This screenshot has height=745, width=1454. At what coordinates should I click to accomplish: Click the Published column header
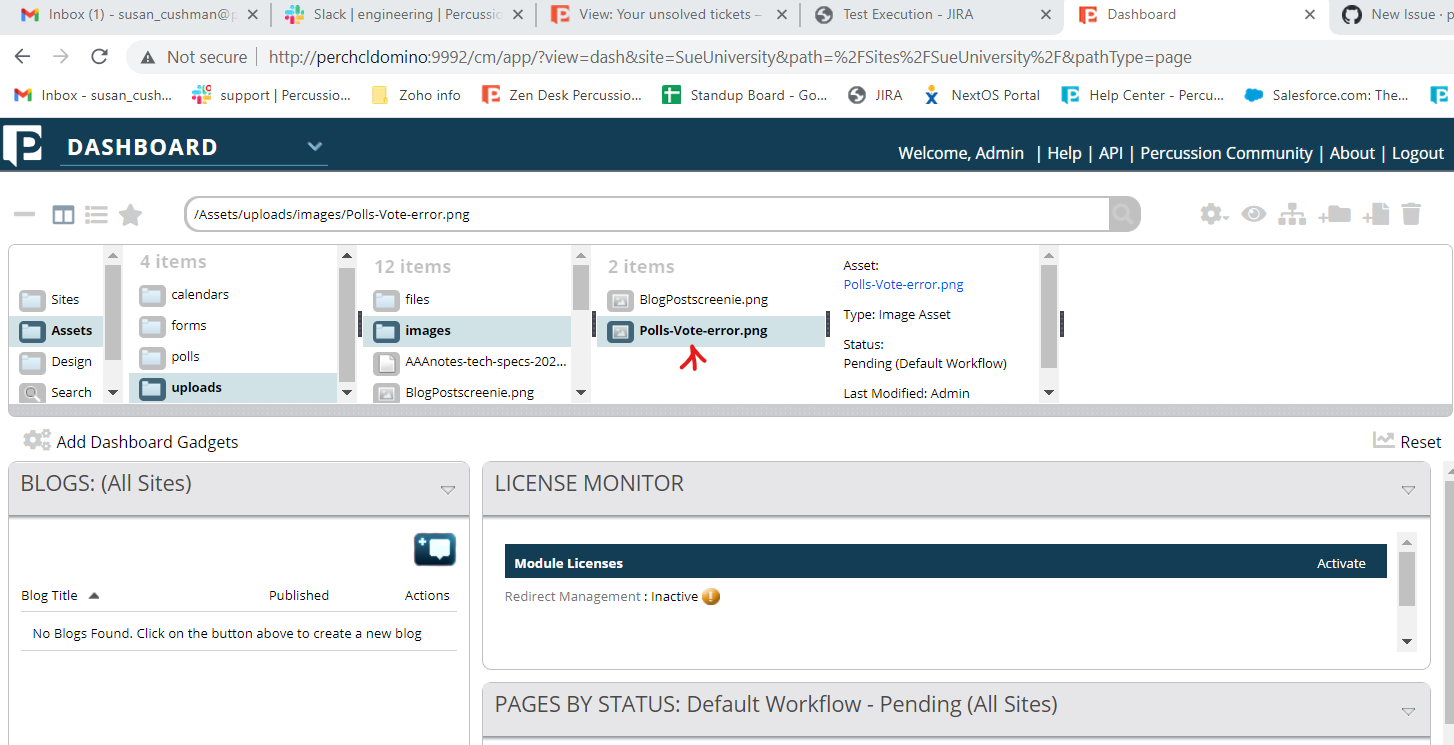click(x=299, y=595)
